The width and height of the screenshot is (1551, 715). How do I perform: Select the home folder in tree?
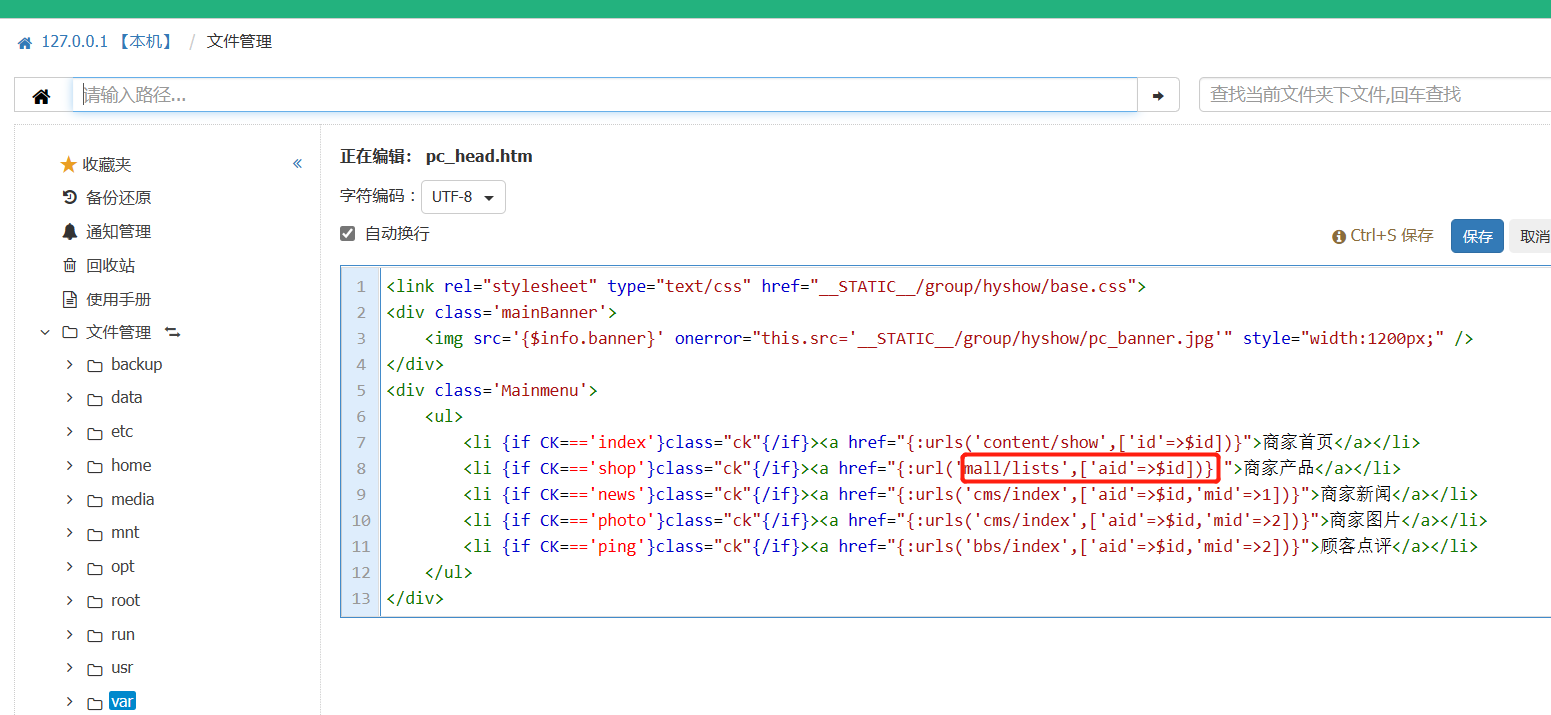(130, 466)
